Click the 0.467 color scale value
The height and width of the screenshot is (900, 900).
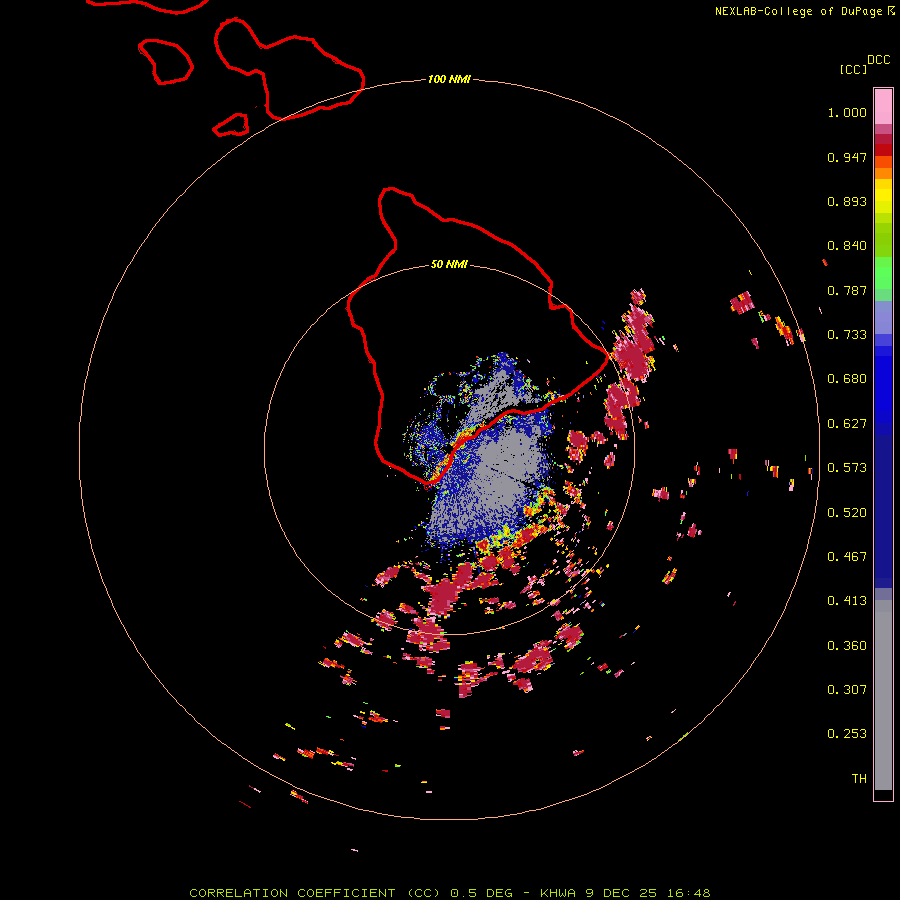point(847,557)
